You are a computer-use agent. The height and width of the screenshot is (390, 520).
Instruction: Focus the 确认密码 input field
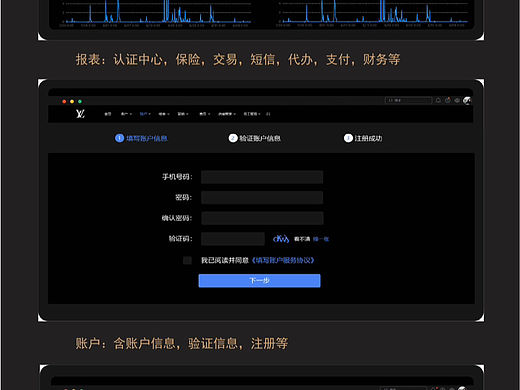point(262,218)
